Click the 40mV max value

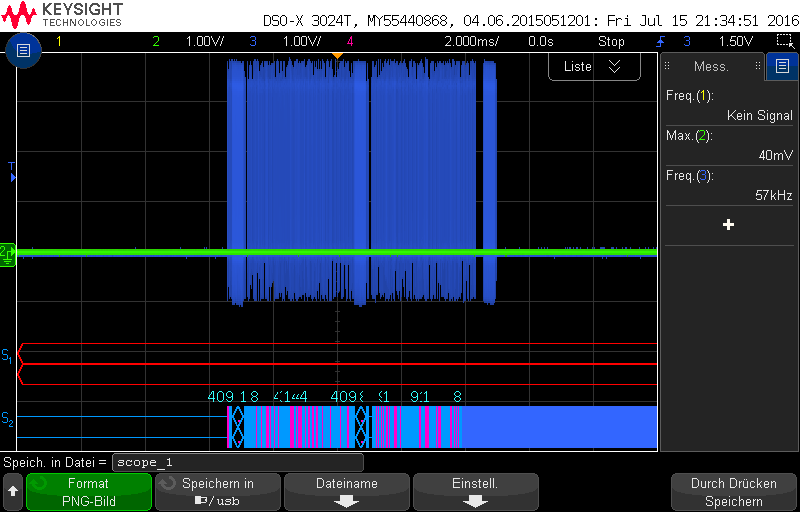click(x=776, y=156)
